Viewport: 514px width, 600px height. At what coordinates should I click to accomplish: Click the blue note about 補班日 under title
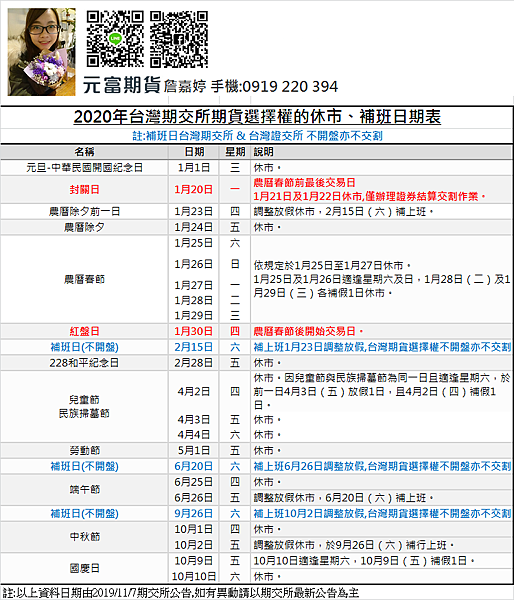(257, 136)
